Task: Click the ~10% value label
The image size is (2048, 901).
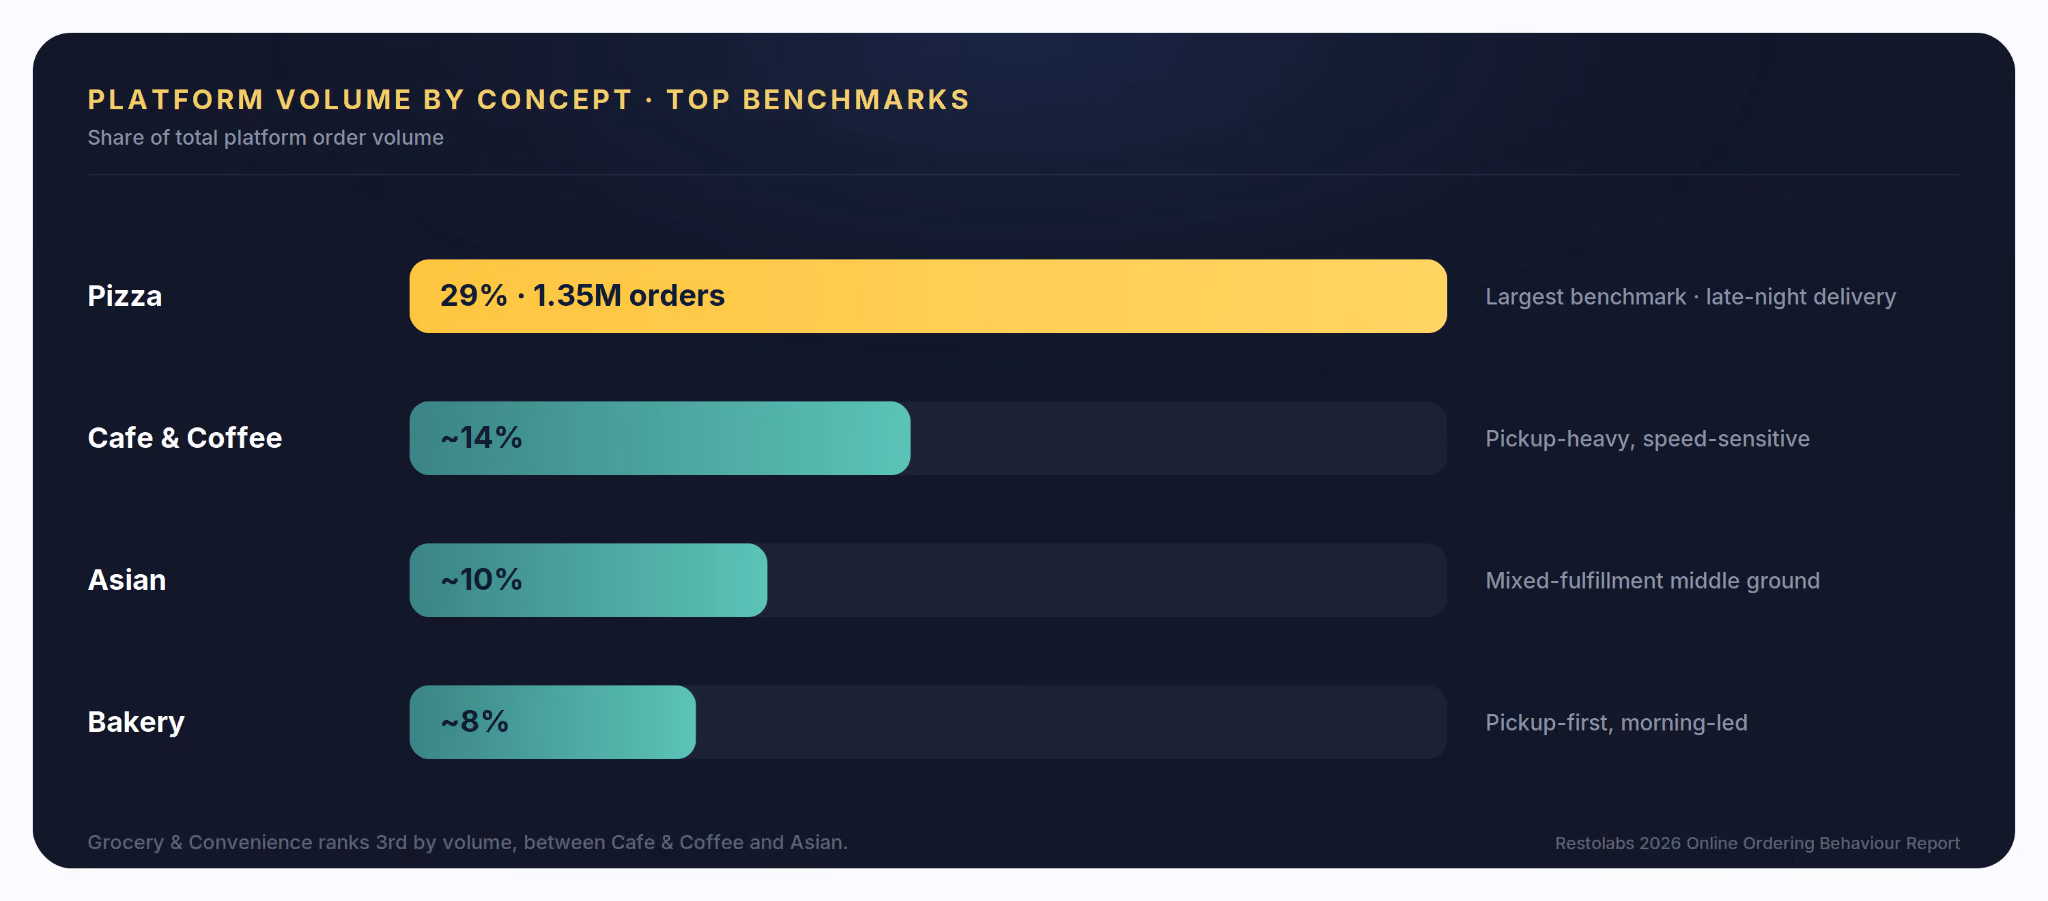Action: (x=481, y=580)
